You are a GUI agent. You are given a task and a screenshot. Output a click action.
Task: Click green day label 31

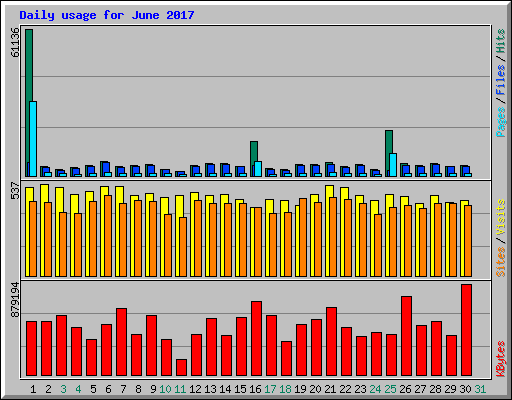(480, 389)
